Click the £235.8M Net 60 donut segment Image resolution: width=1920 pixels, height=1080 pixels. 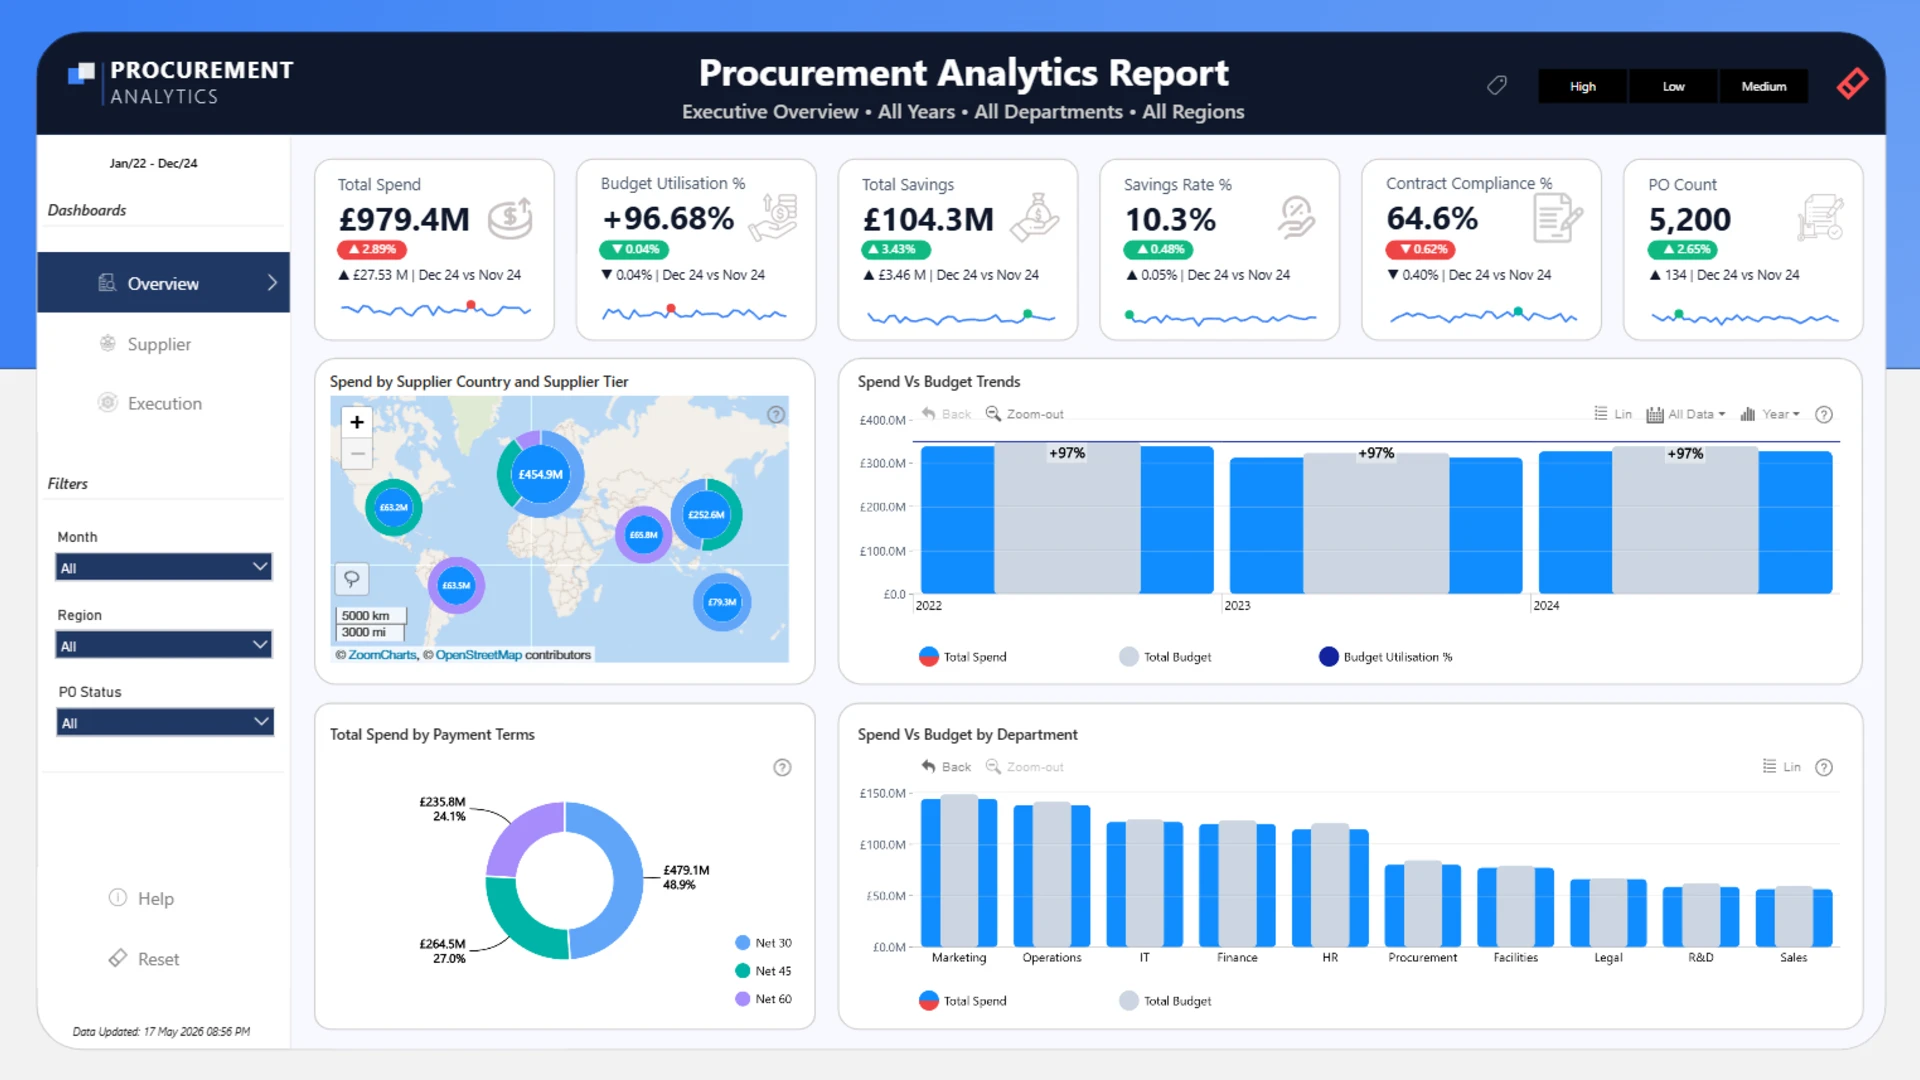pos(516,830)
